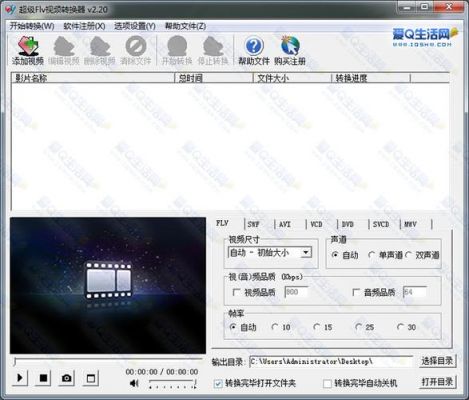Image resolution: width=469 pixels, height=400 pixels.
Task: Click the Select Directory (选择目录) button
Action: click(437, 361)
